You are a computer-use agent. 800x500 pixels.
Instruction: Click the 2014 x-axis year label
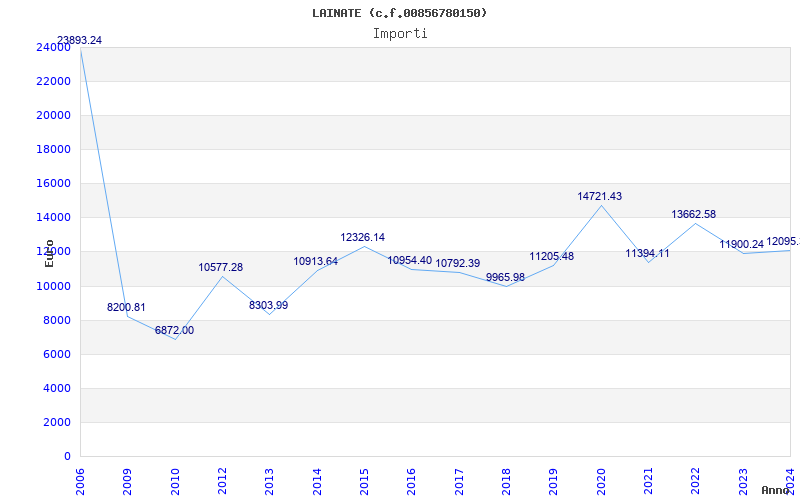pyautogui.click(x=317, y=482)
